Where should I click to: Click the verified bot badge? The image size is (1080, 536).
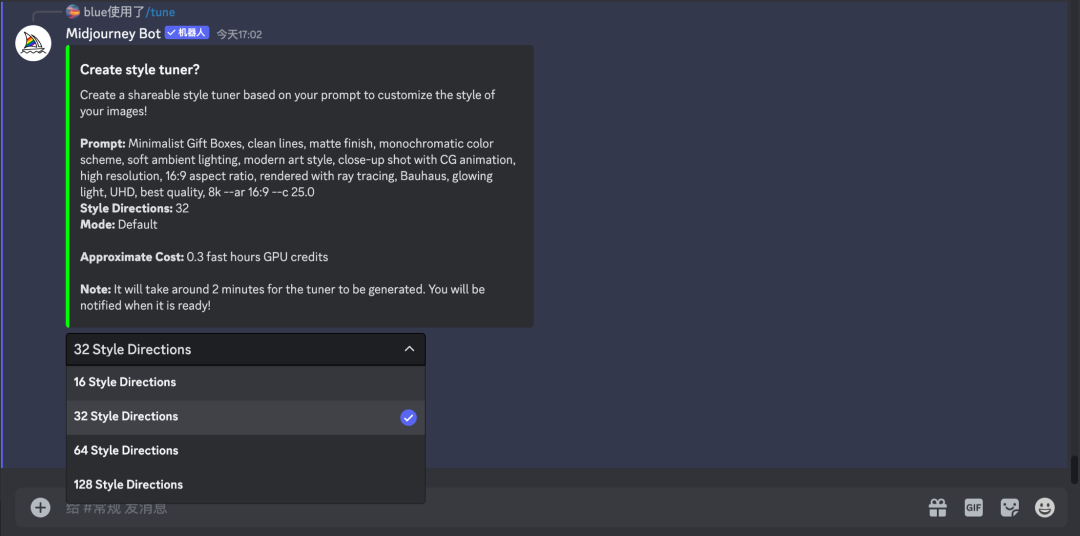[x=187, y=33]
